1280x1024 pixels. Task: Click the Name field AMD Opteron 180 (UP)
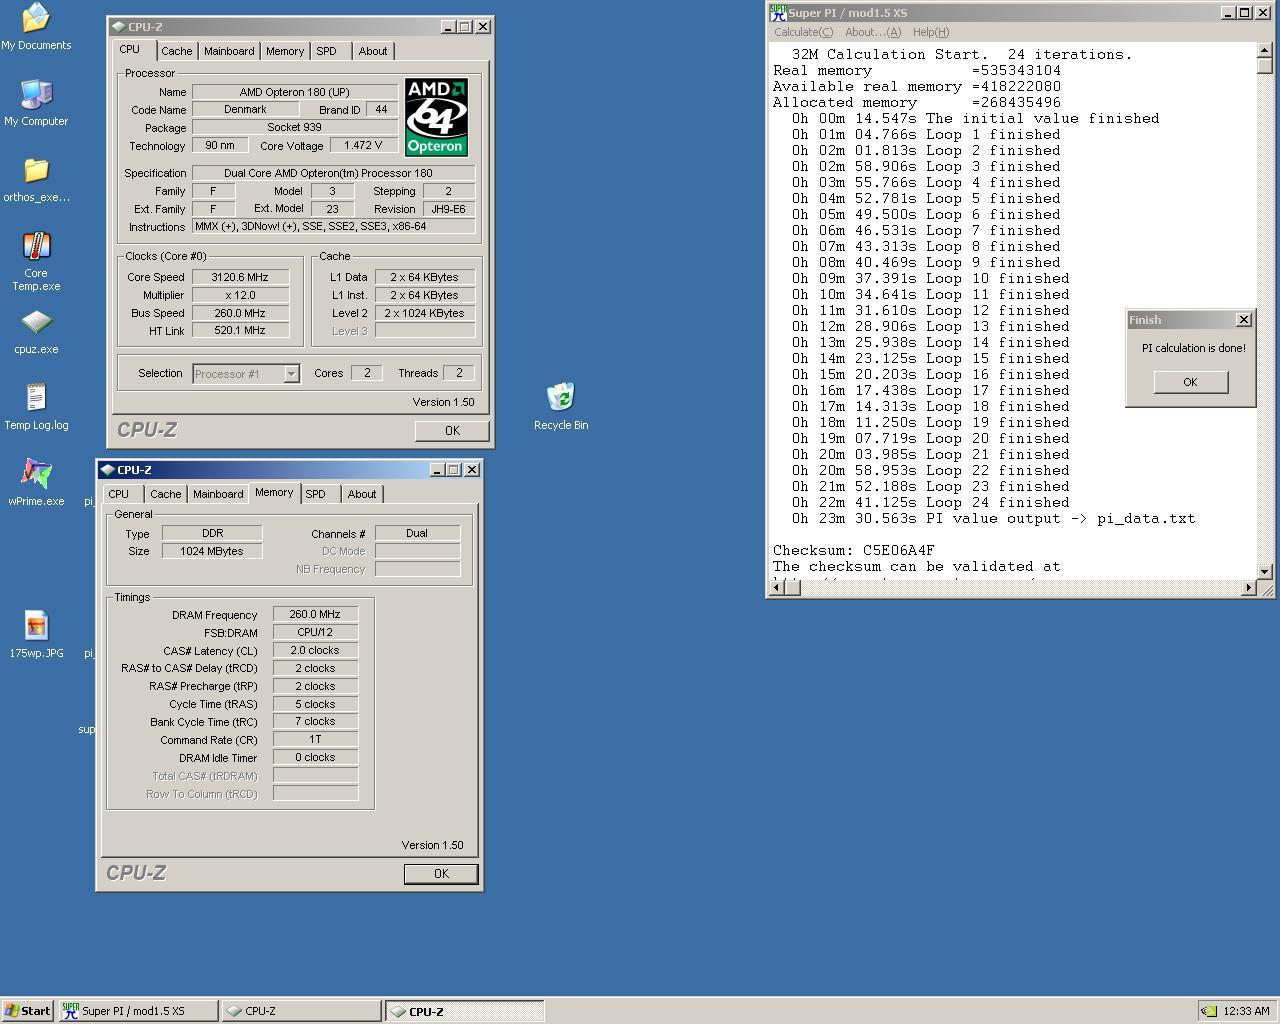(295, 92)
